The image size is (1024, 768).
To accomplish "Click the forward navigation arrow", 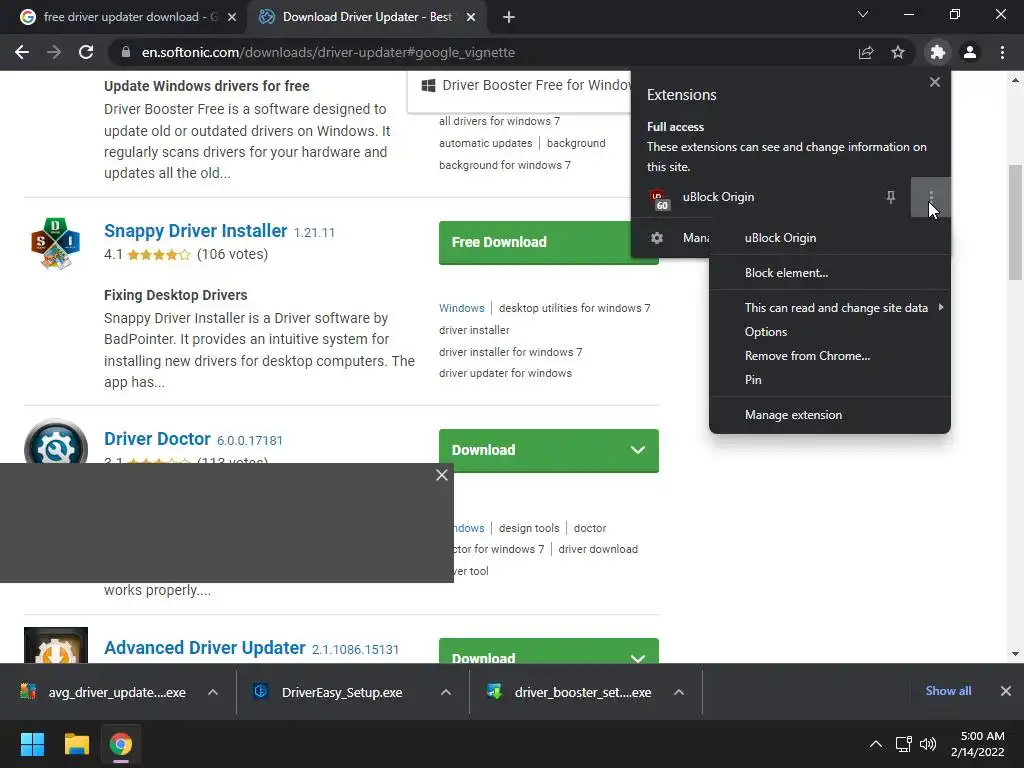I will 54,52.
